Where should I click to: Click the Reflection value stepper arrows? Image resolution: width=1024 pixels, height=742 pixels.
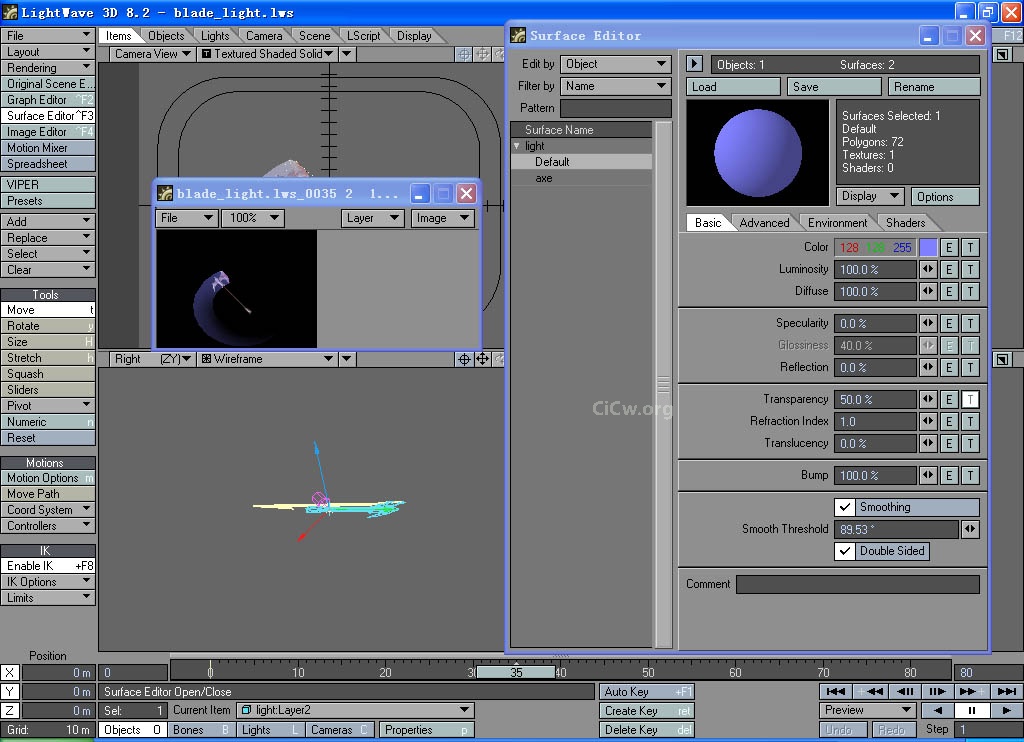[928, 367]
